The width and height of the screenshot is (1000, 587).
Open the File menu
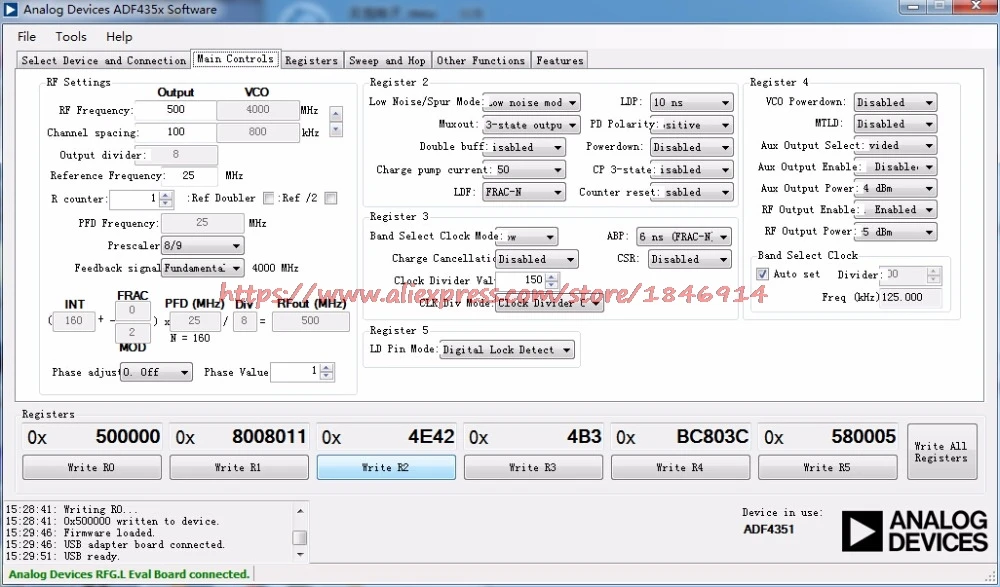click(x=26, y=36)
